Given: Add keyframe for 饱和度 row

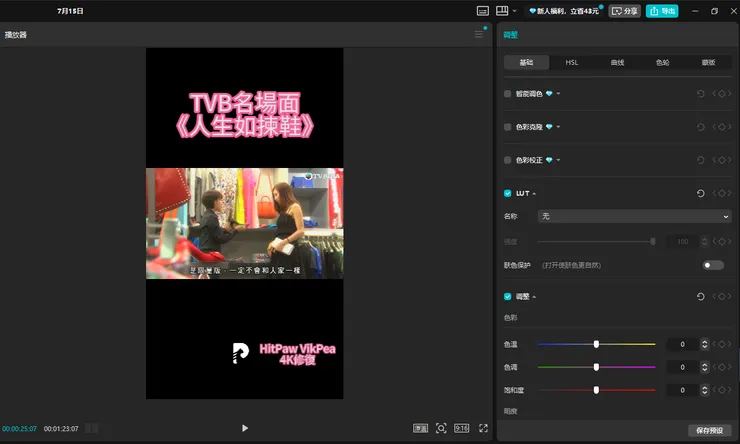Looking at the screenshot, I should pos(722,390).
